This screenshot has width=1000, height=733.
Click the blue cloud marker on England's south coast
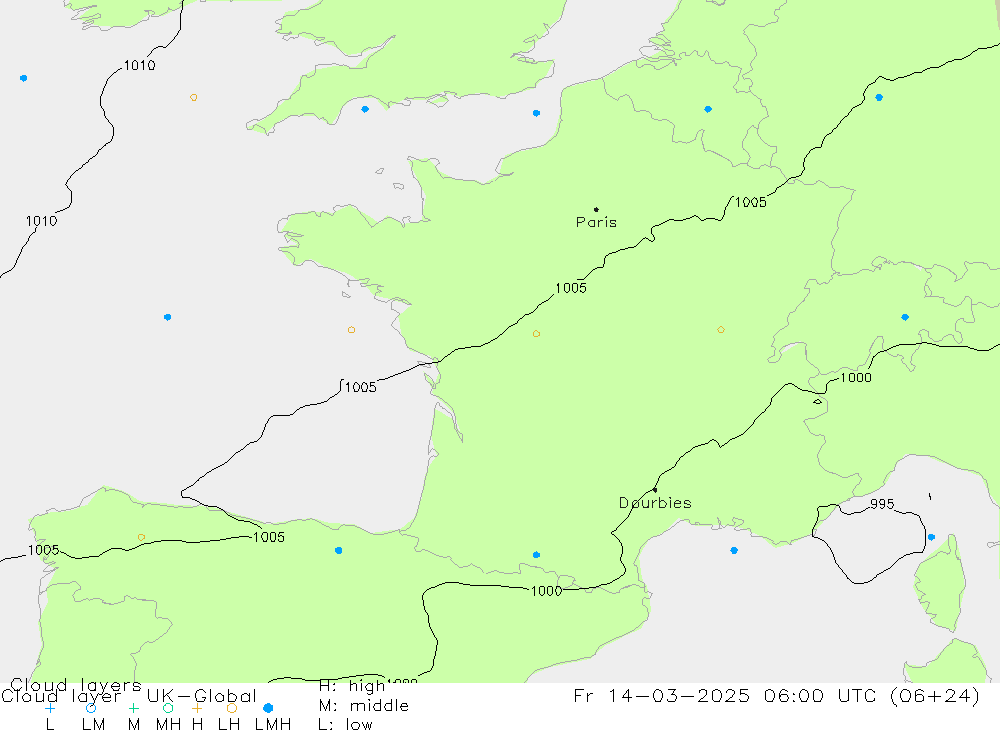click(365, 109)
